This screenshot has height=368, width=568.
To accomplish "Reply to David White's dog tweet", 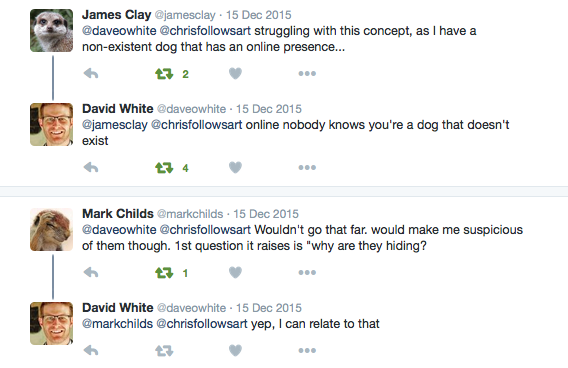I will pyautogui.click(x=91, y=167).
